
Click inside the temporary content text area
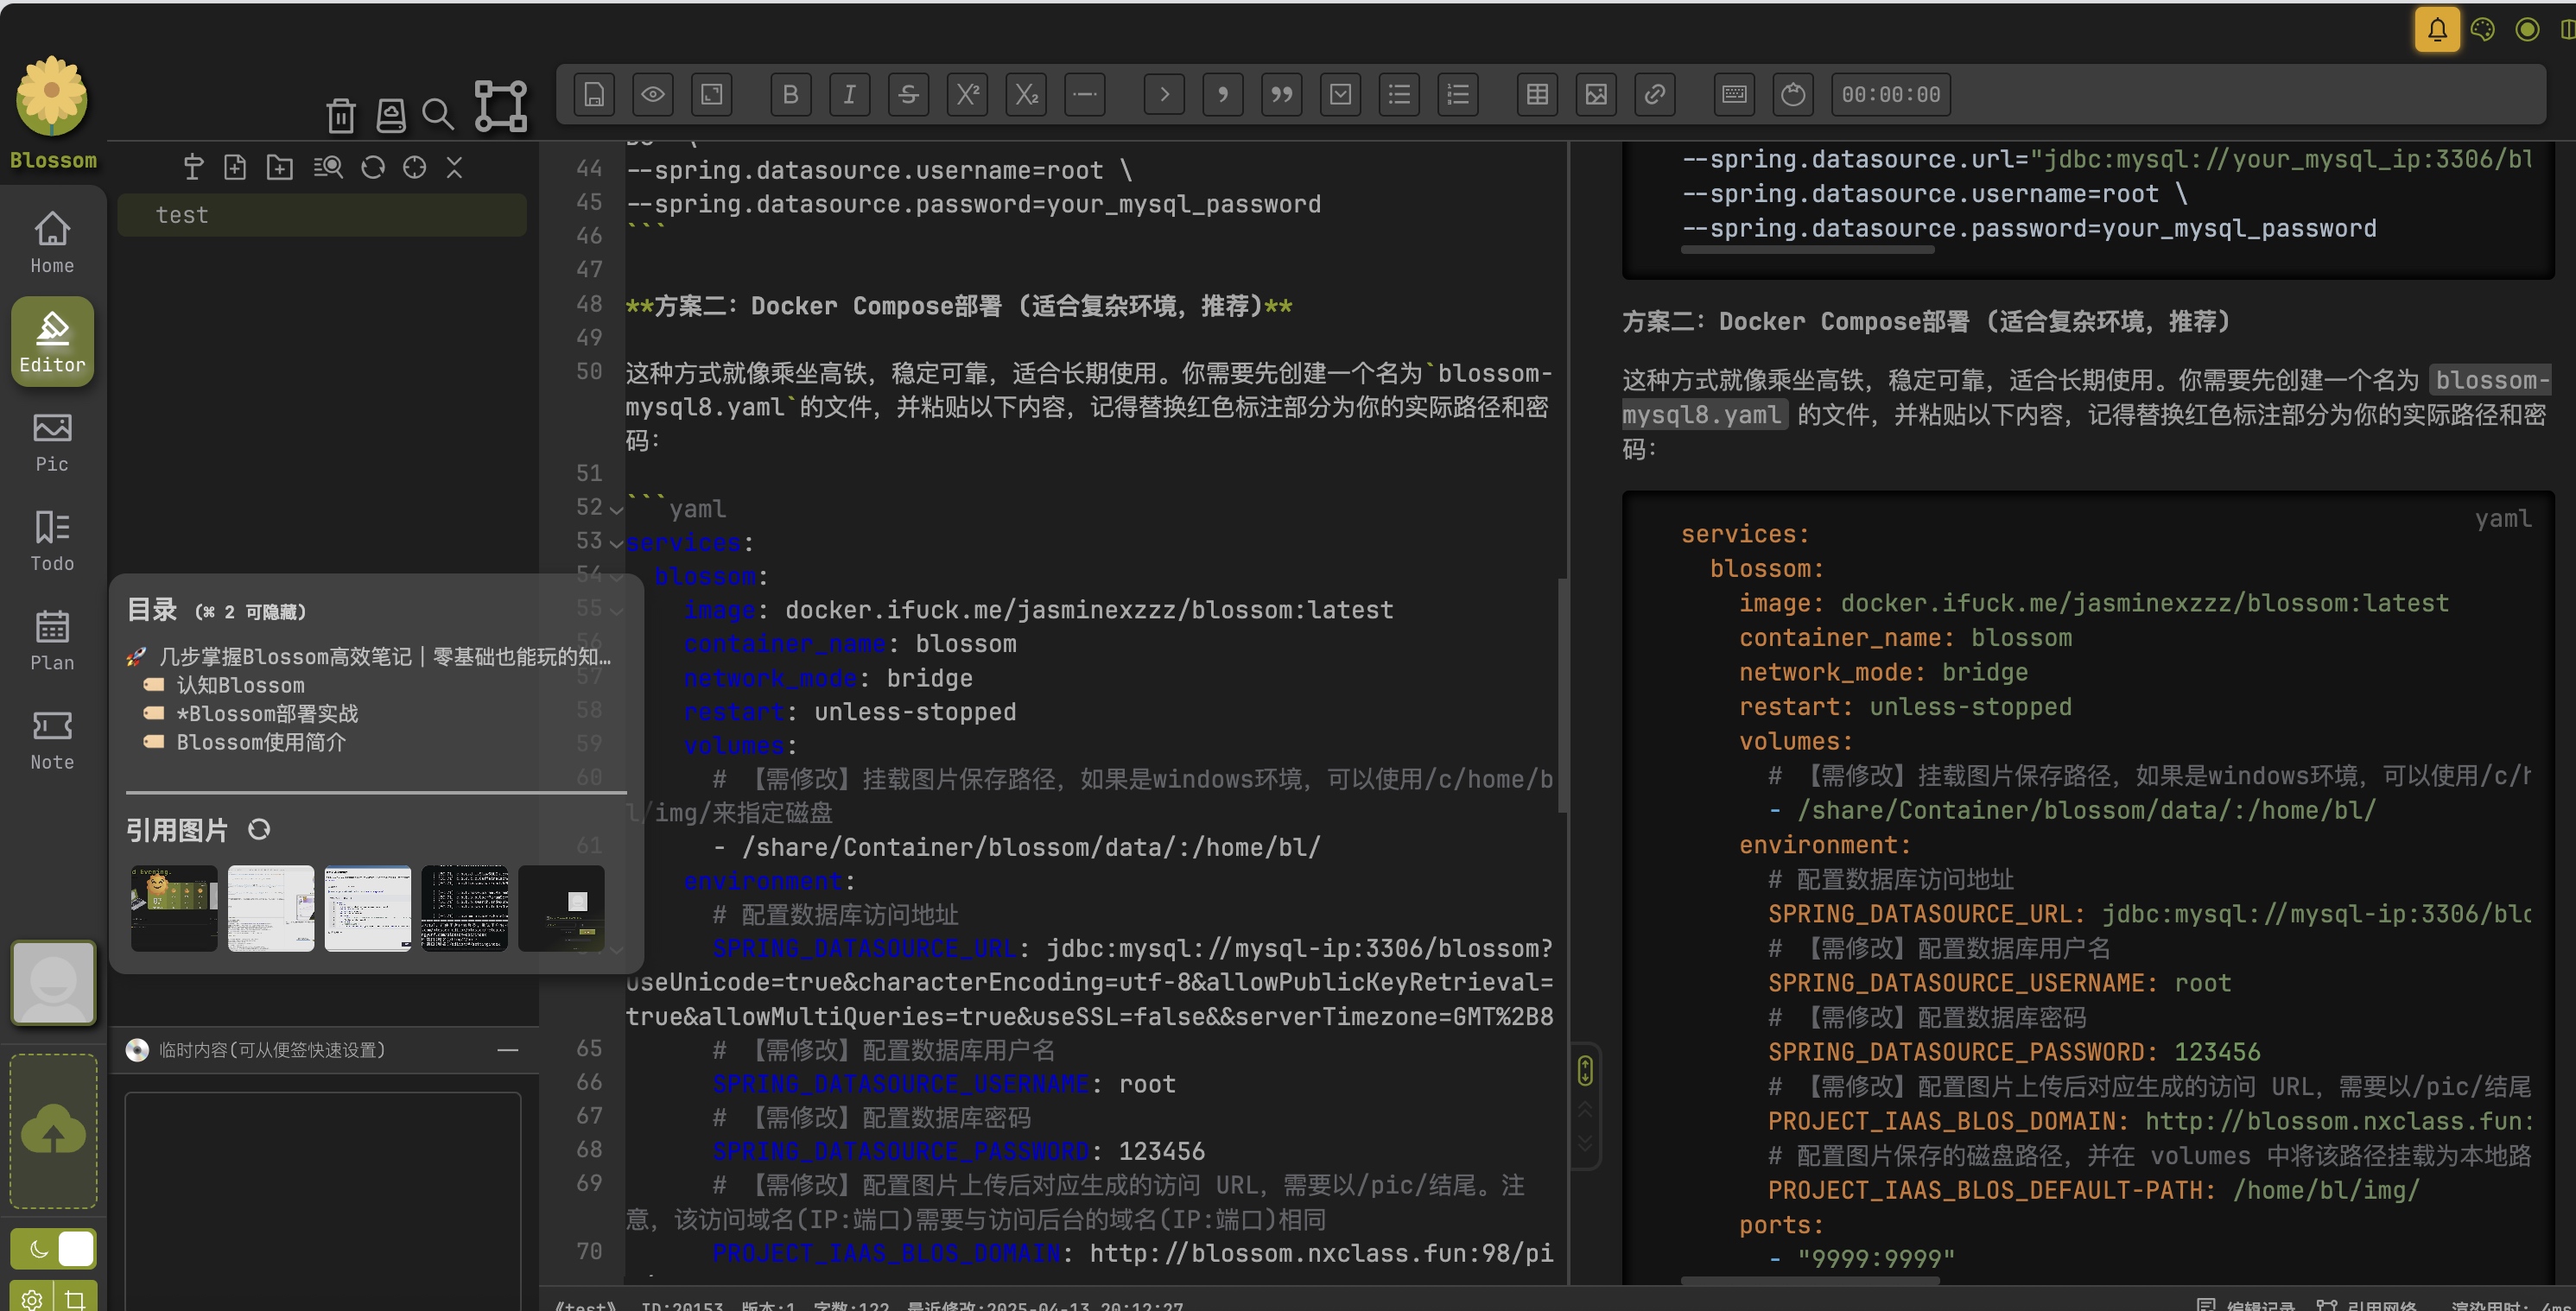322,1200
